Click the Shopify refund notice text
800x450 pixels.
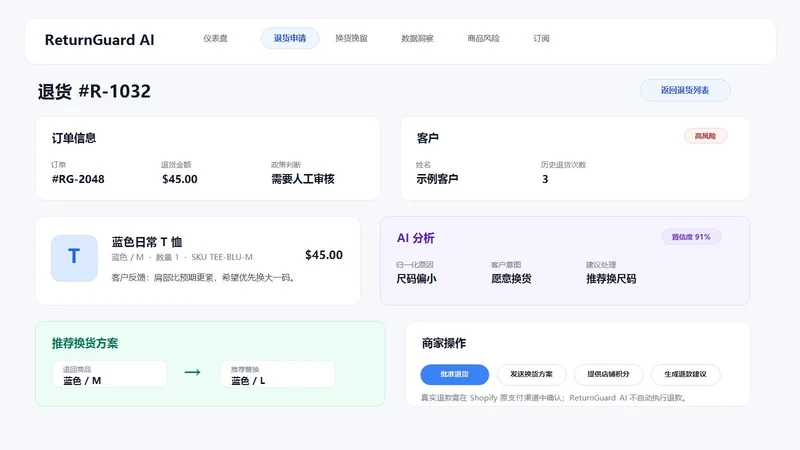point(554,398)
